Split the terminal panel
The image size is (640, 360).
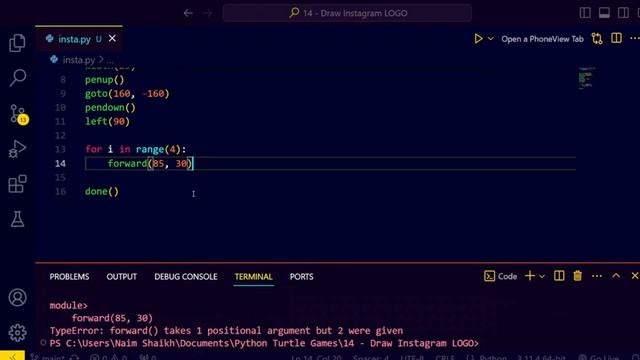coord(559,276)
